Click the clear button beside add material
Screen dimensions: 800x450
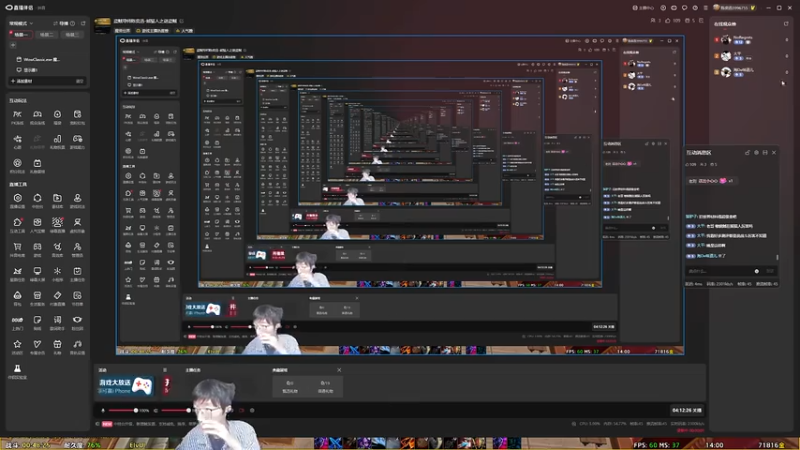coord(80,81)
